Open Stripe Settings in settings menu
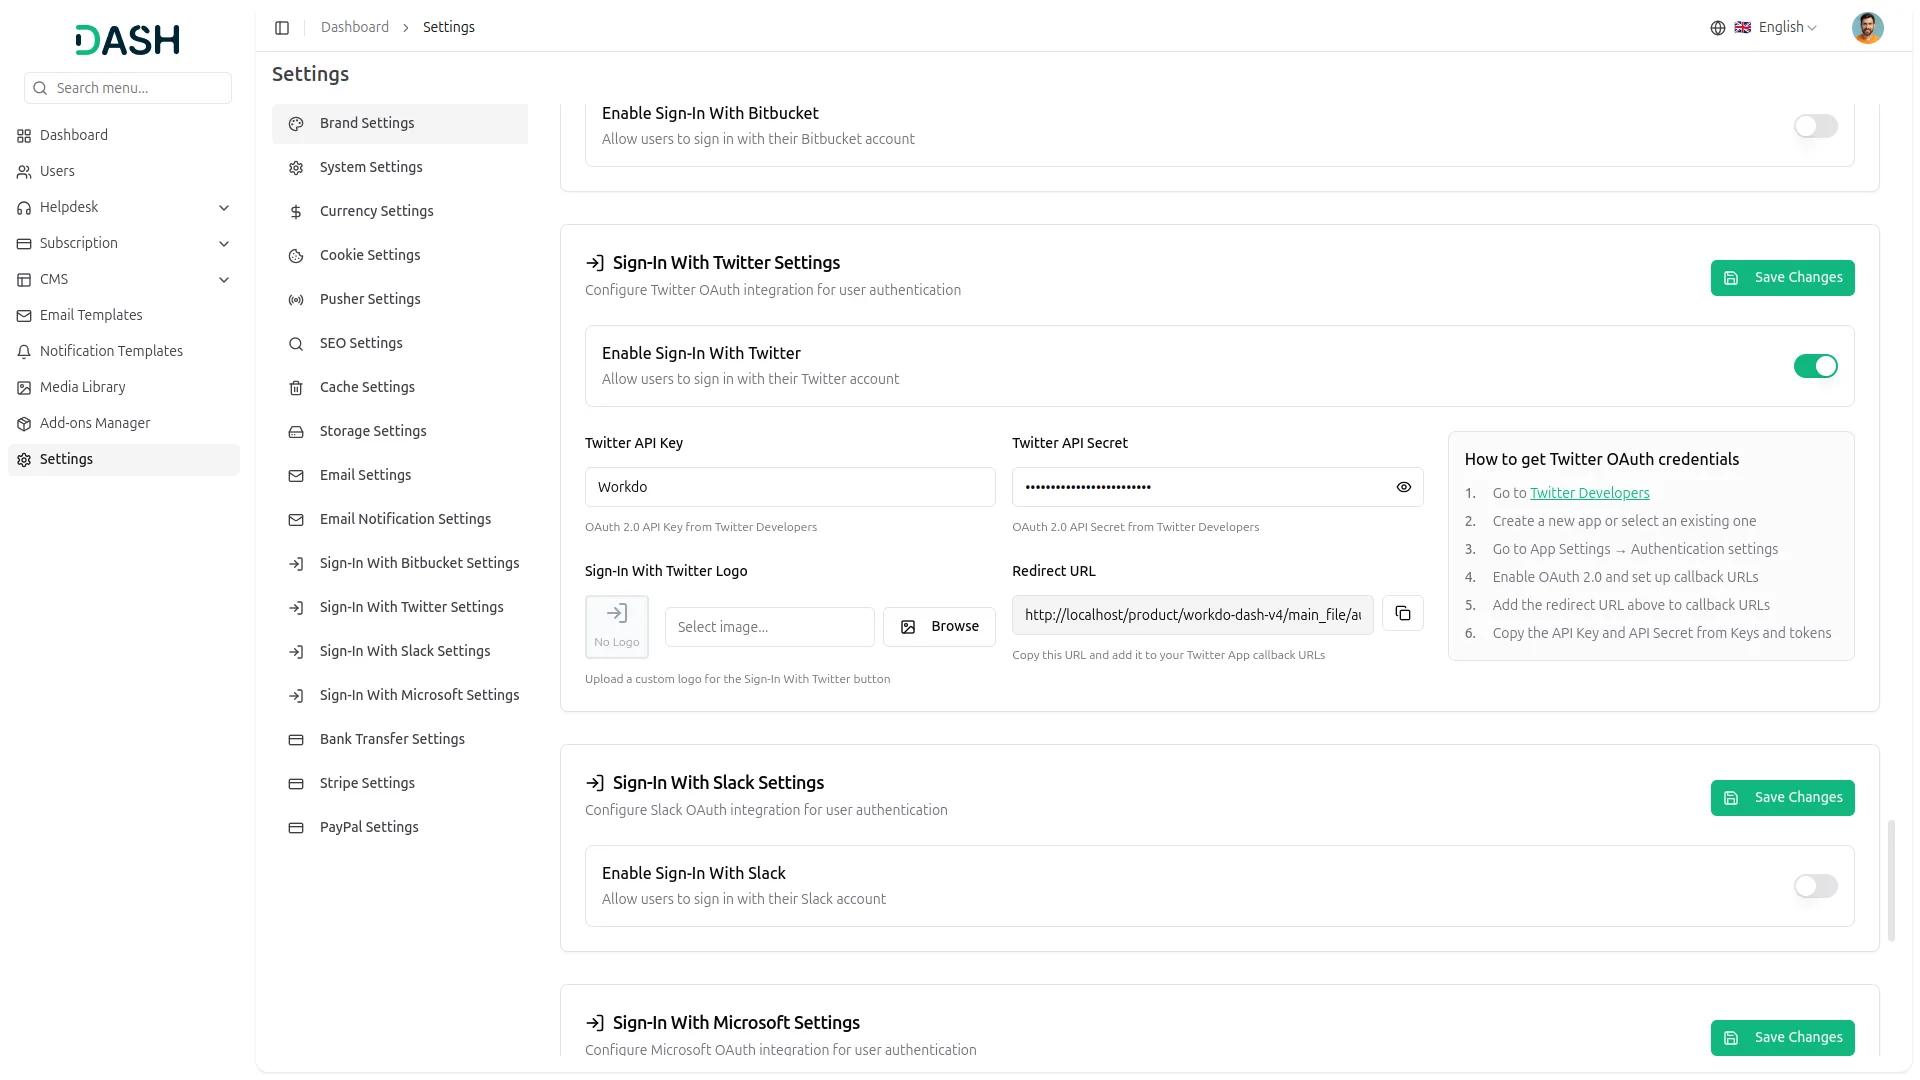This screenshot has height=1080, width=1920. click(x=367, y=783)
